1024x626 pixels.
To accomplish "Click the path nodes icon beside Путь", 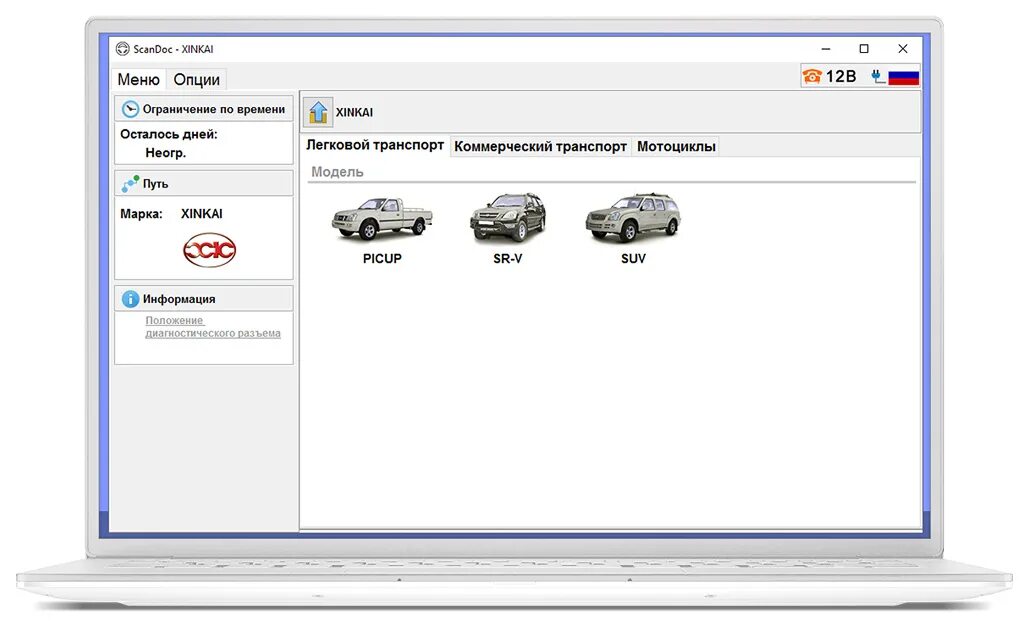I will pyautogui.click(x=130, y=184).
